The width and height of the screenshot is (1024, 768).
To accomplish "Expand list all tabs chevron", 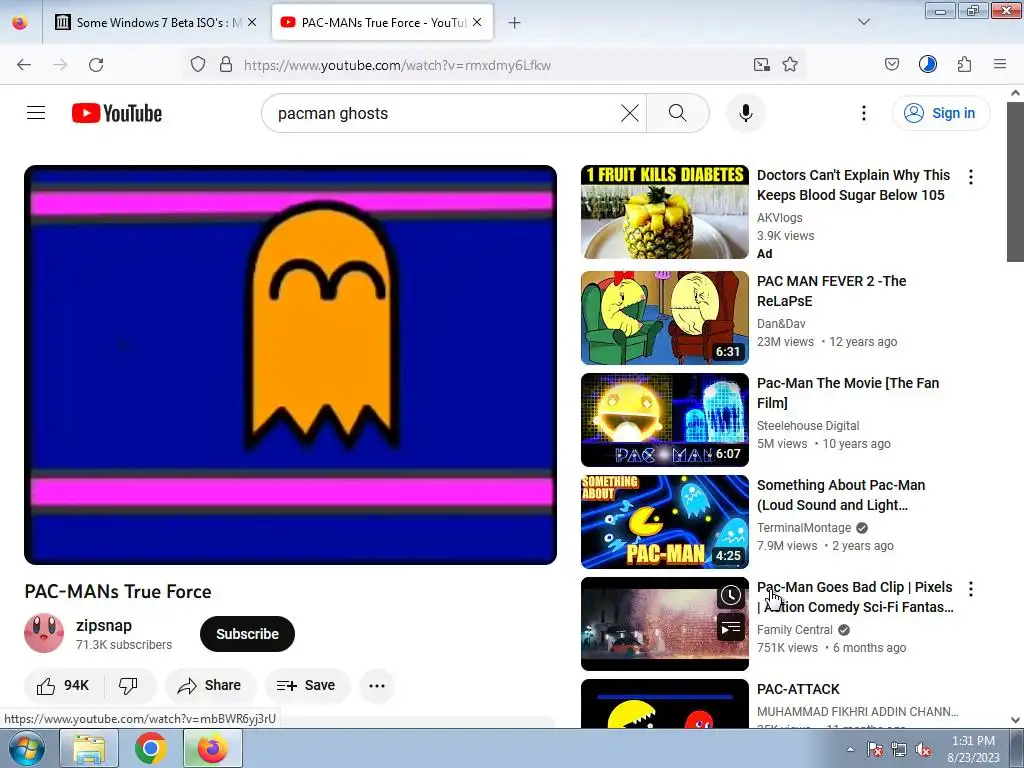I will click(864, 22).
